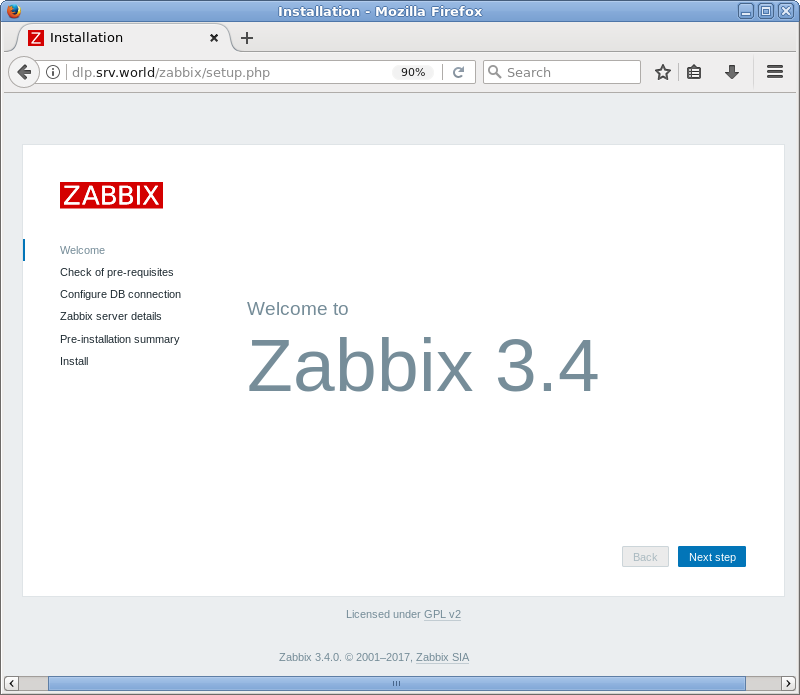Click the Firefox logo in the title bar

14,11
